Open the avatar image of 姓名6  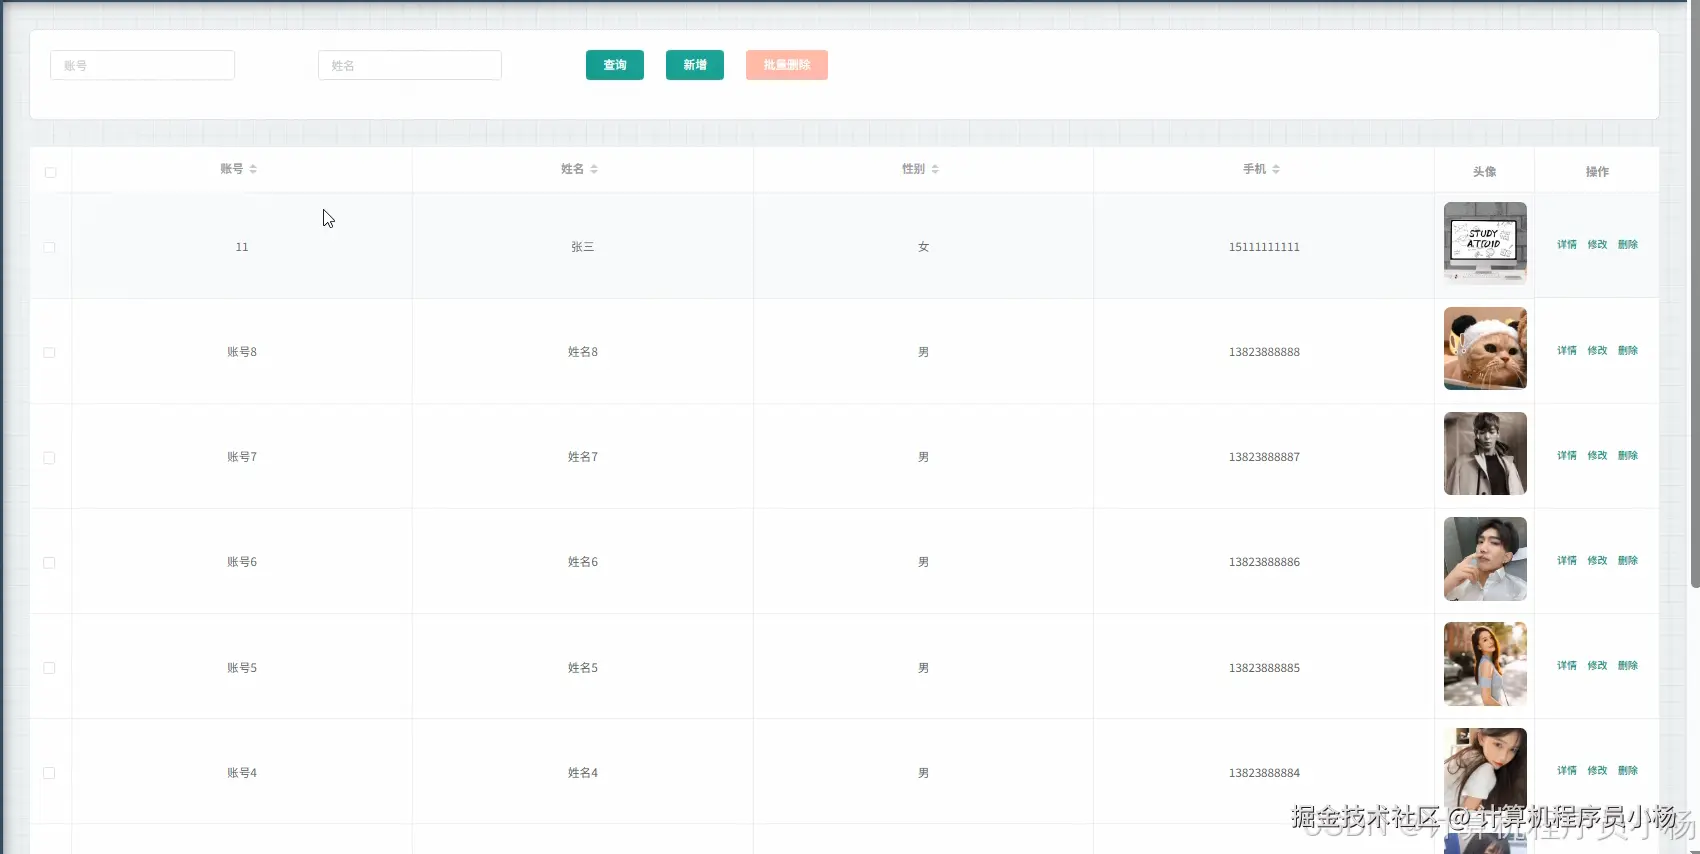click(x=1485, y=559)
